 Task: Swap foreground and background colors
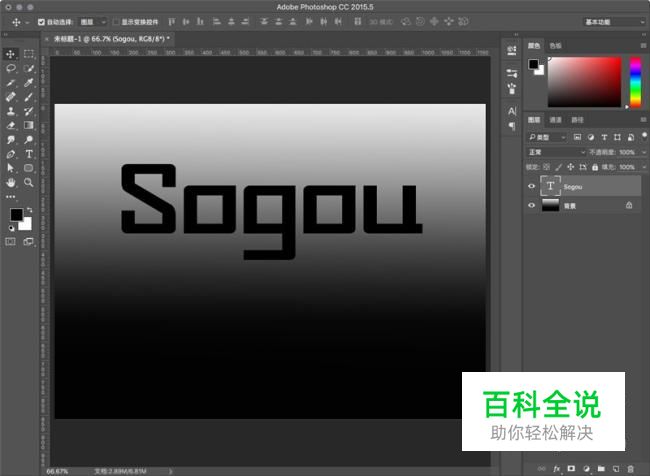tap(30, 210)
